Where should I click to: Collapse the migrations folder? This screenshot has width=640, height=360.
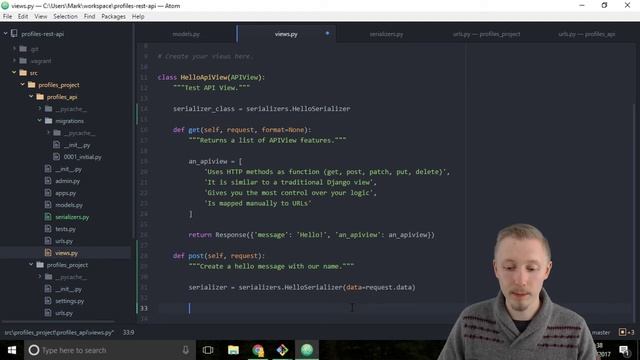40,121
